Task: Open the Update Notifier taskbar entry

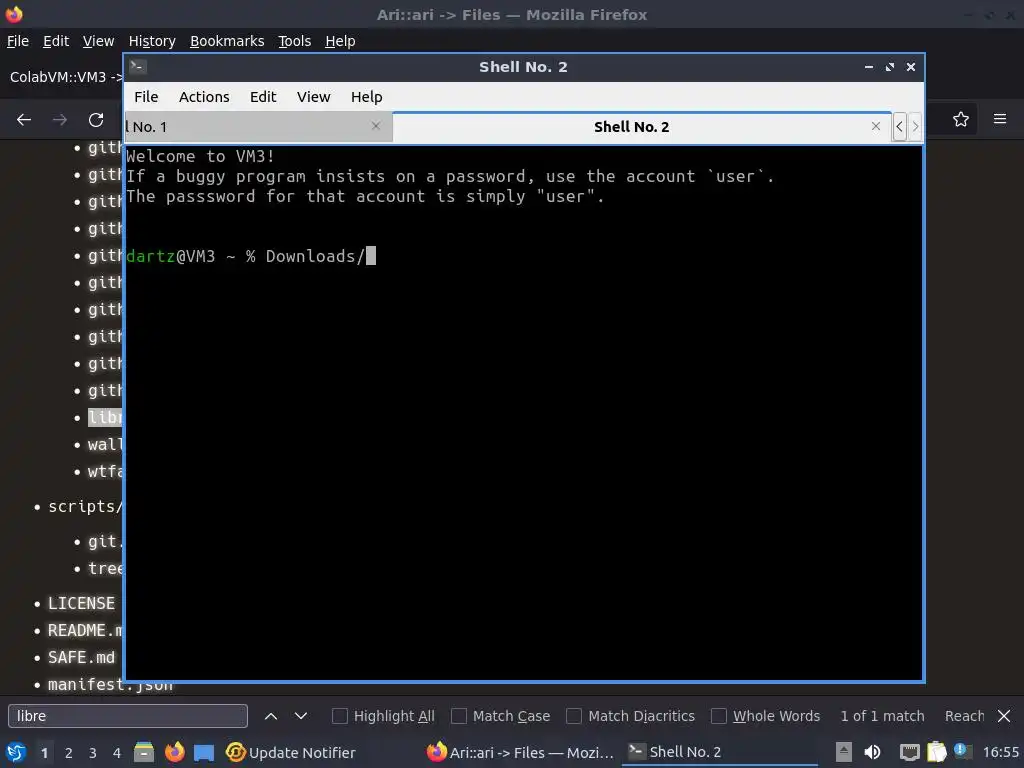Action: pyautogui.click(x=291, y=752)
